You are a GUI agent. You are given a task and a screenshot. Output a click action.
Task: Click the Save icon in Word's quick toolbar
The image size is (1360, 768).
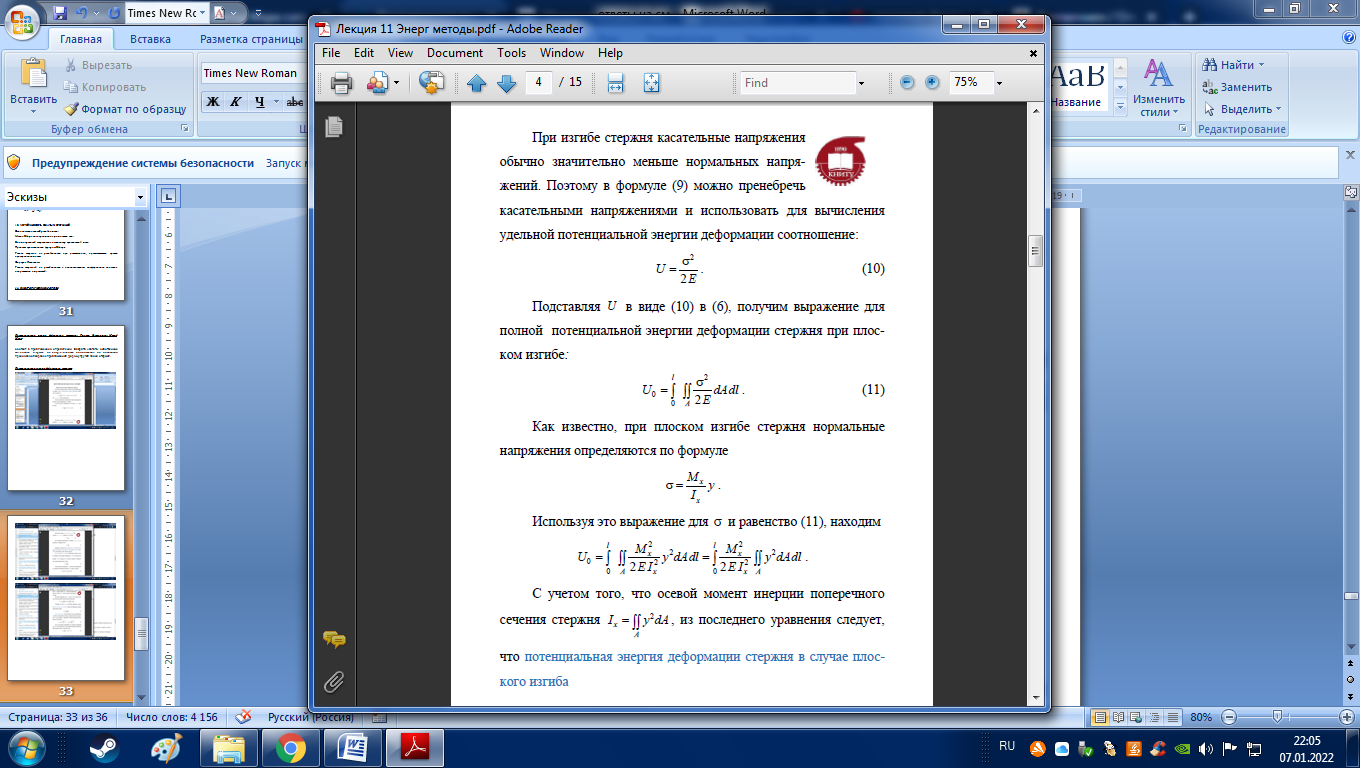point(60,13)
